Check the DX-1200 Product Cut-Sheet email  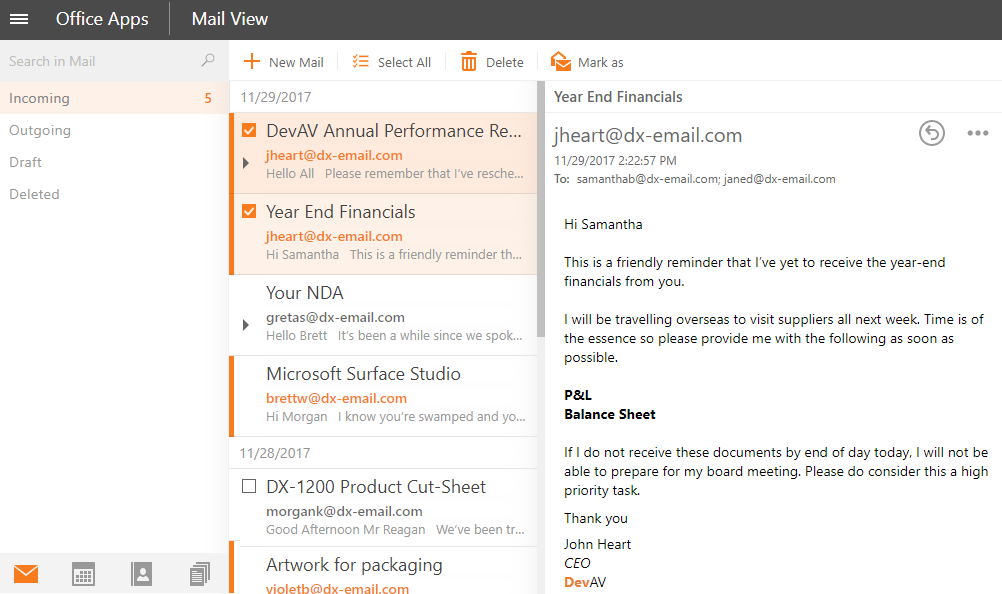pos(250,487)
